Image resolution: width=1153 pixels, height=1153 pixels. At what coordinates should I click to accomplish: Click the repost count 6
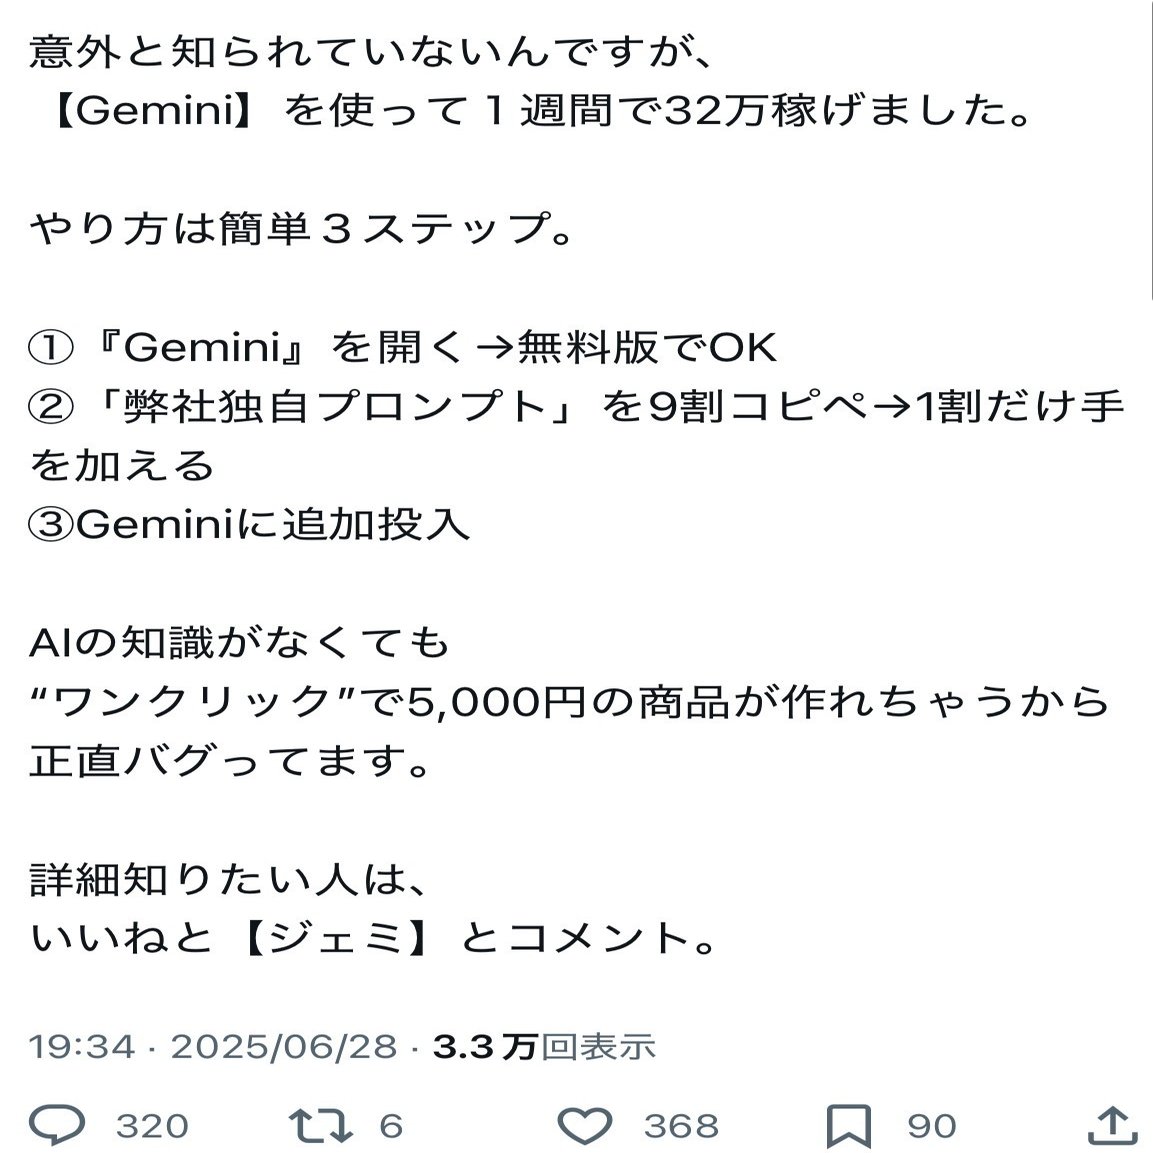tap(391, 1126)
